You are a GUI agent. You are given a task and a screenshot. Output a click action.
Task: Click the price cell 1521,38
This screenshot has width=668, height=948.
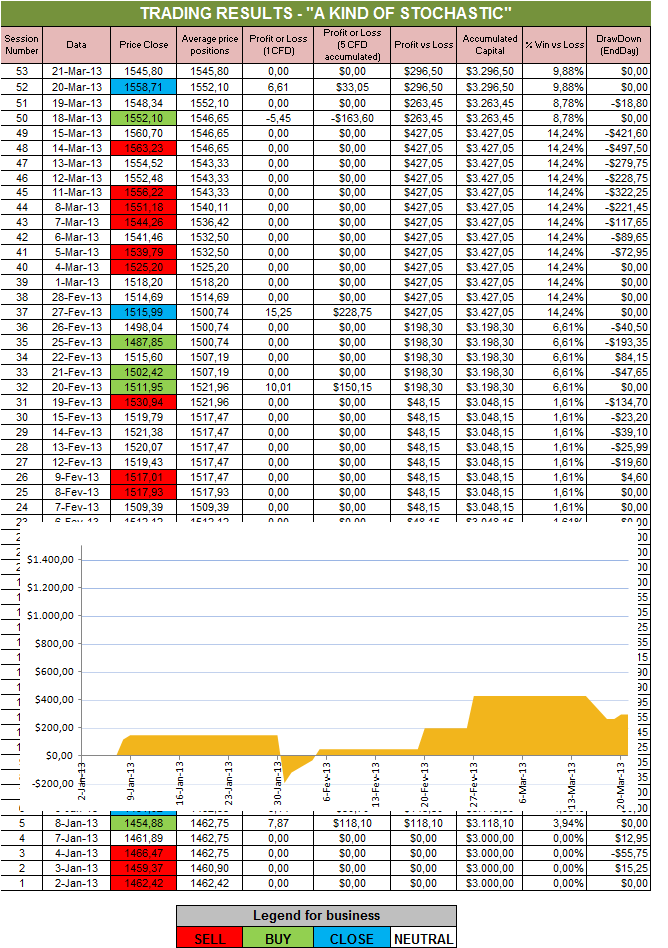(x=143, y=432)
